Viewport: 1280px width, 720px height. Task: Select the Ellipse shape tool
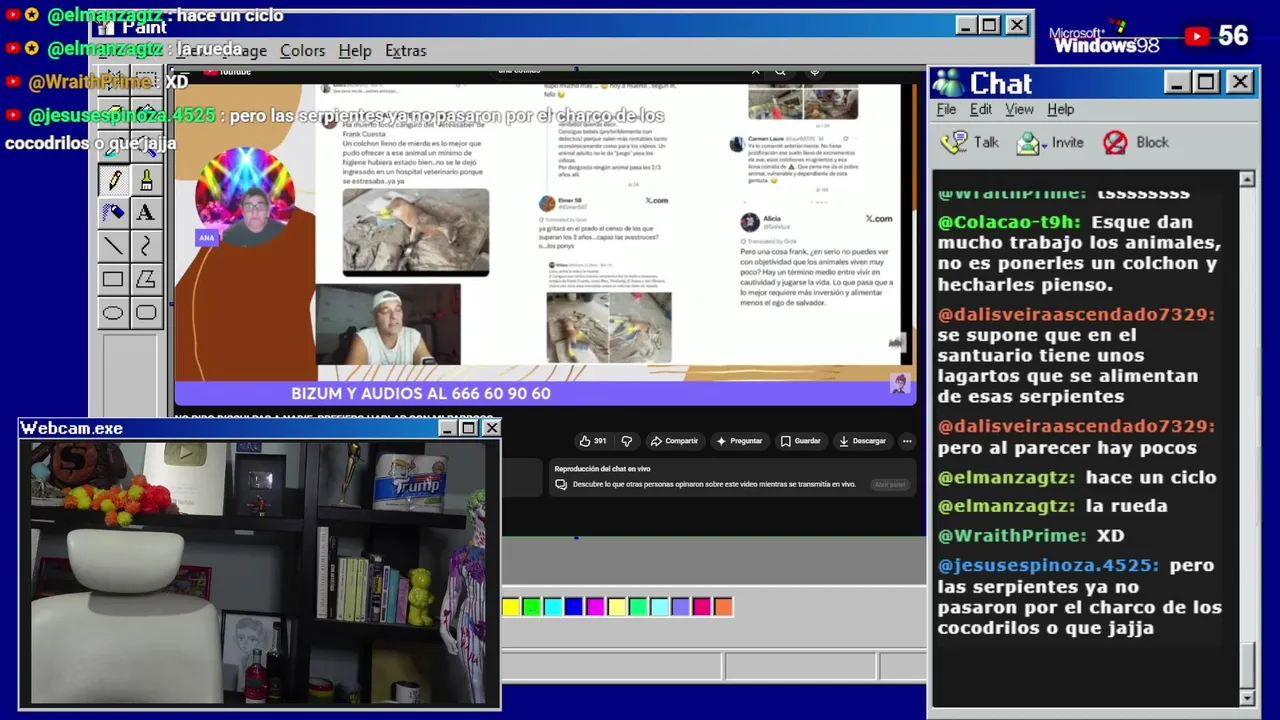click(x=113, y=313)
